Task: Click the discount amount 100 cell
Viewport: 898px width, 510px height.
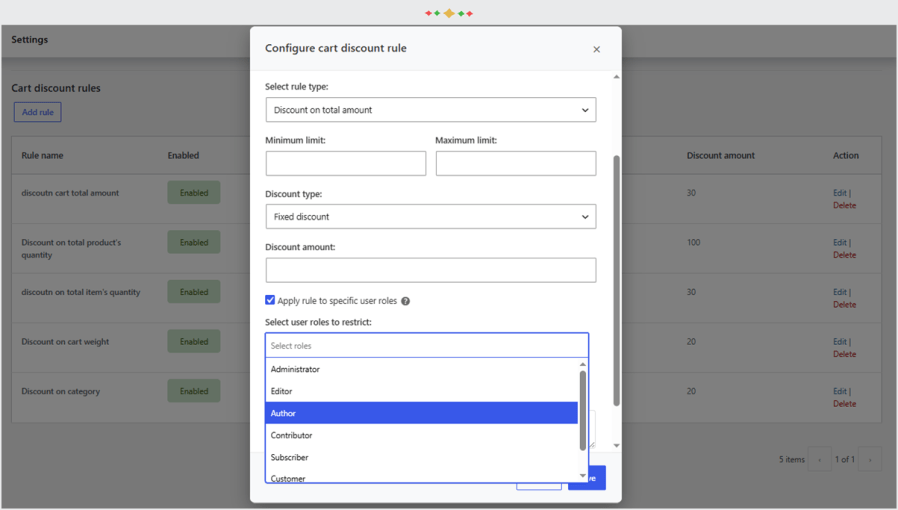Action: point(694,243)
